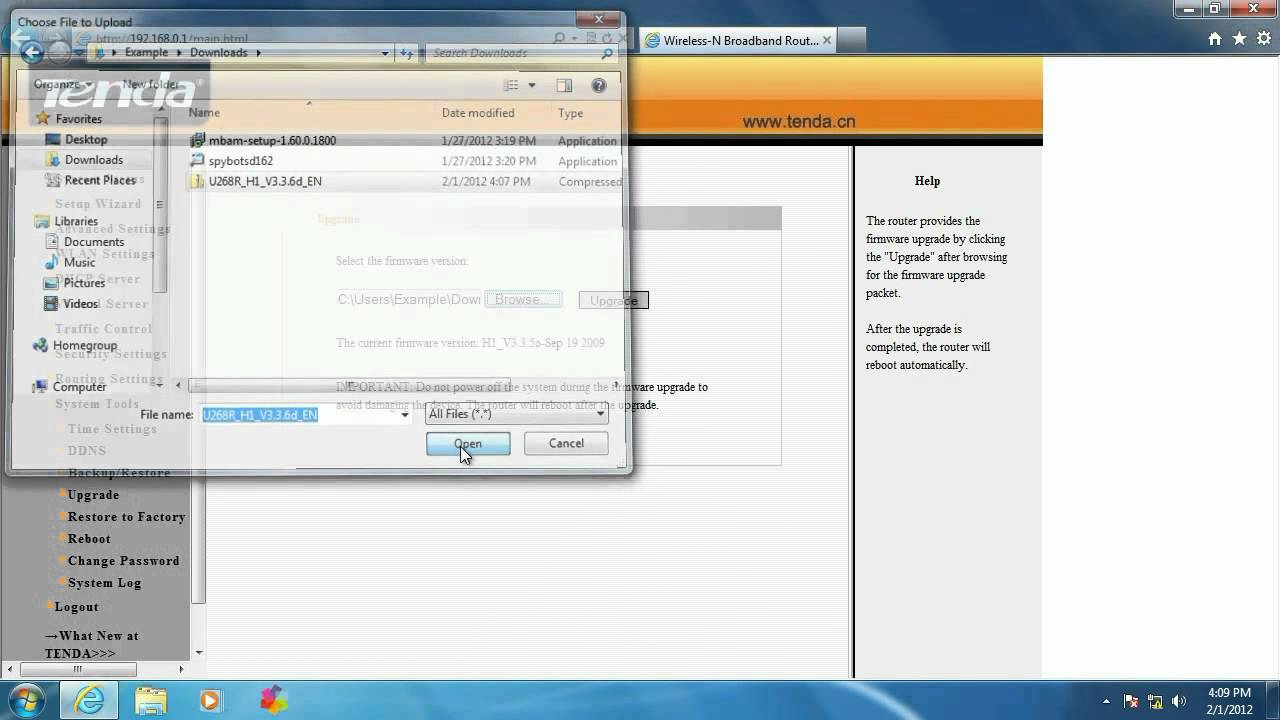The height and width of the screenshot is (720, 1280).
Task: Select the spybotsd162 file
Action: click(240, 161)
